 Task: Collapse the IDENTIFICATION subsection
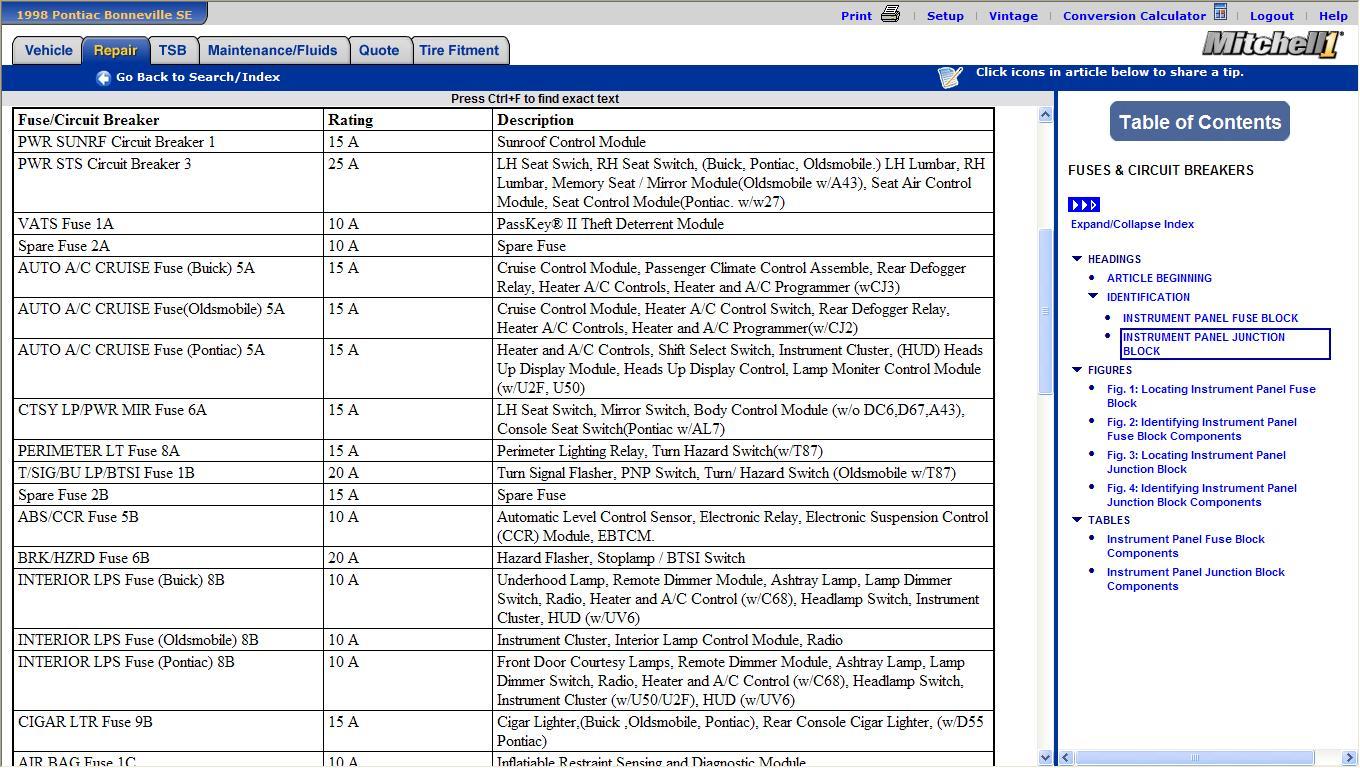click(x=1093, y=297)
